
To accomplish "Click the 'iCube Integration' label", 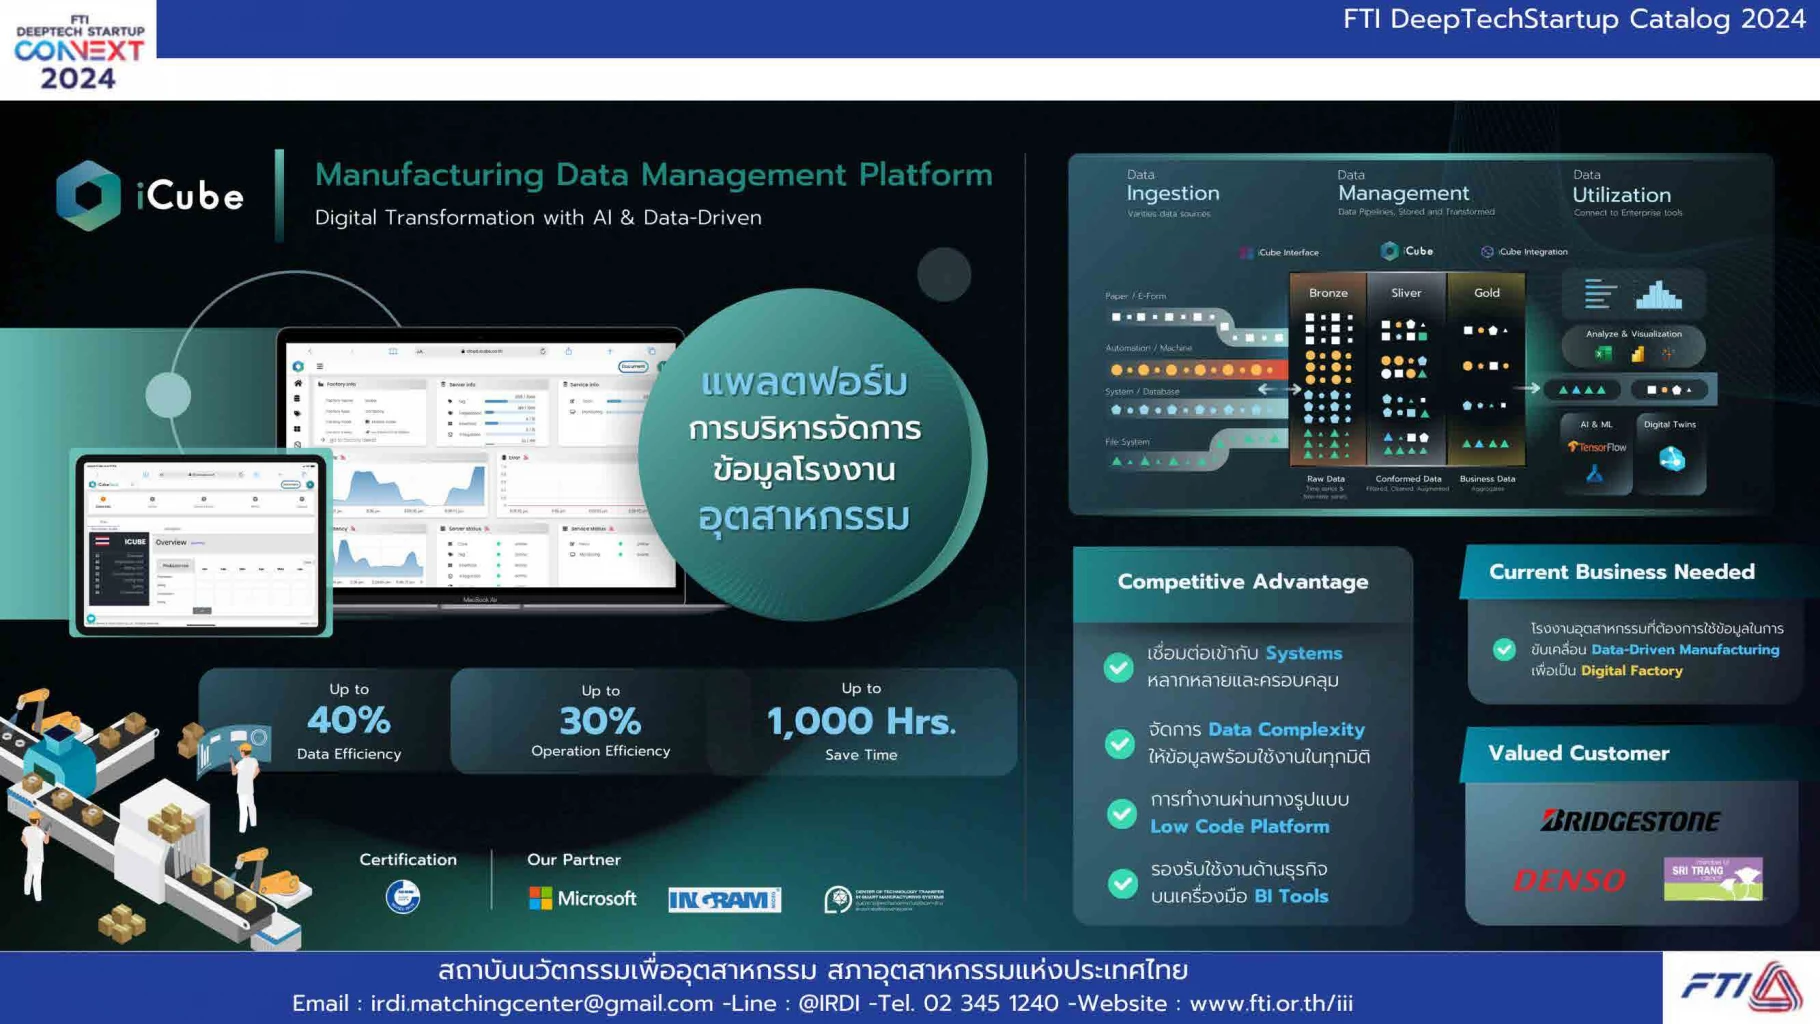I will click(x=1533, y=252).
